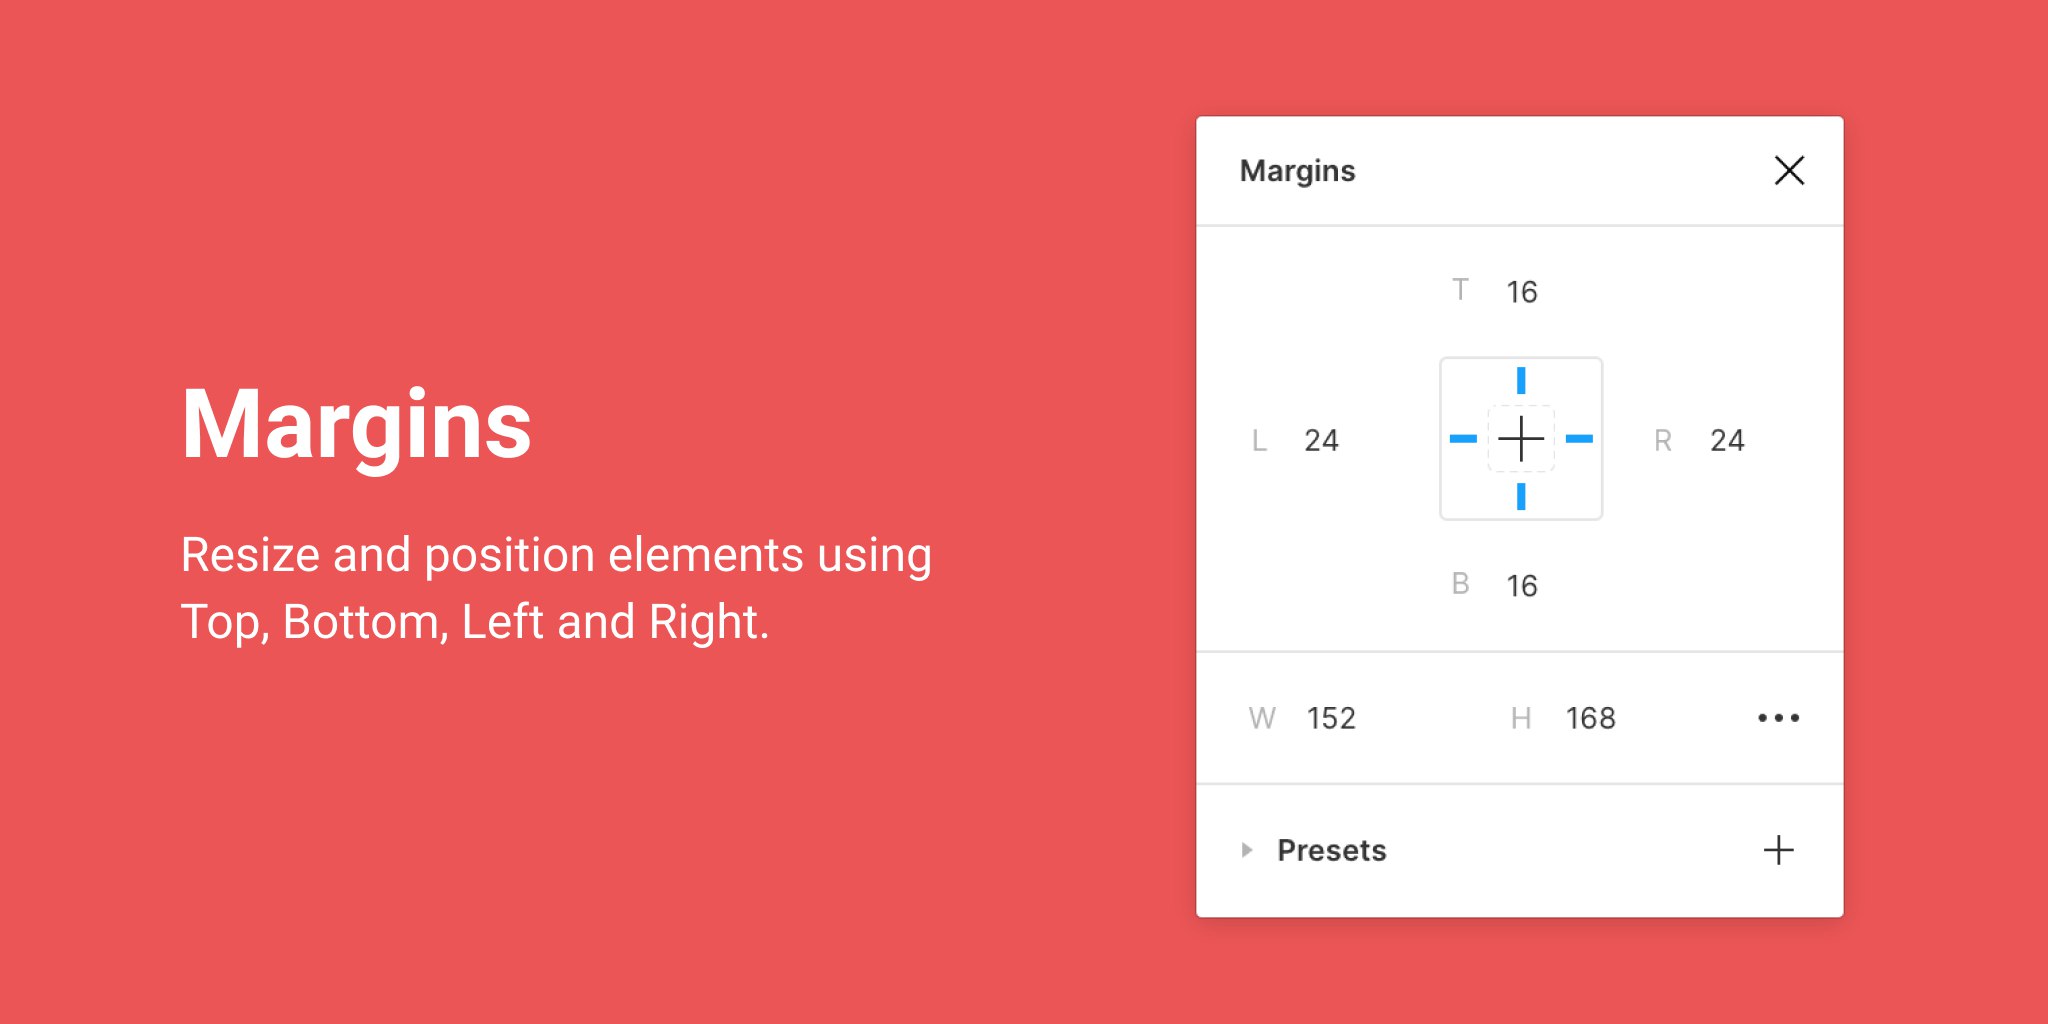Click the H height label
2048x1024 pixels.
pyautogui.click(x=1521, y=718)
